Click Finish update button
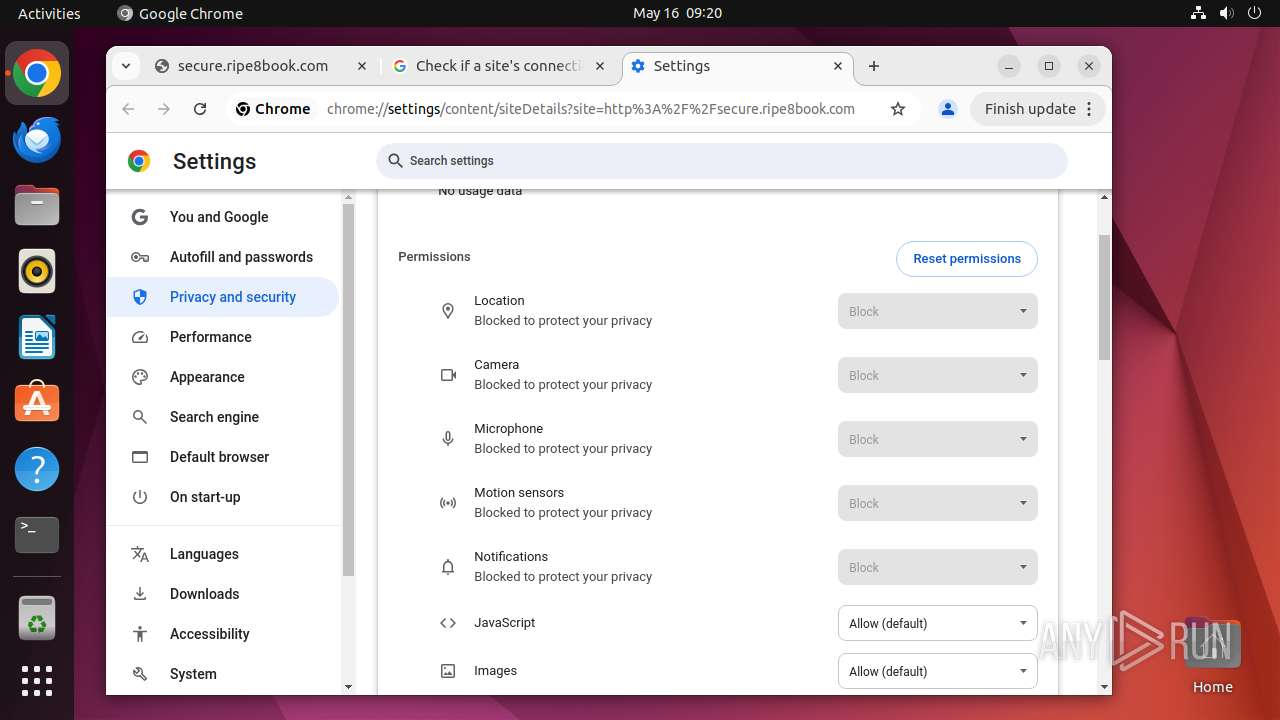Image resolution: width=1280 pixels, height=720 pixels. point(1037,109)
